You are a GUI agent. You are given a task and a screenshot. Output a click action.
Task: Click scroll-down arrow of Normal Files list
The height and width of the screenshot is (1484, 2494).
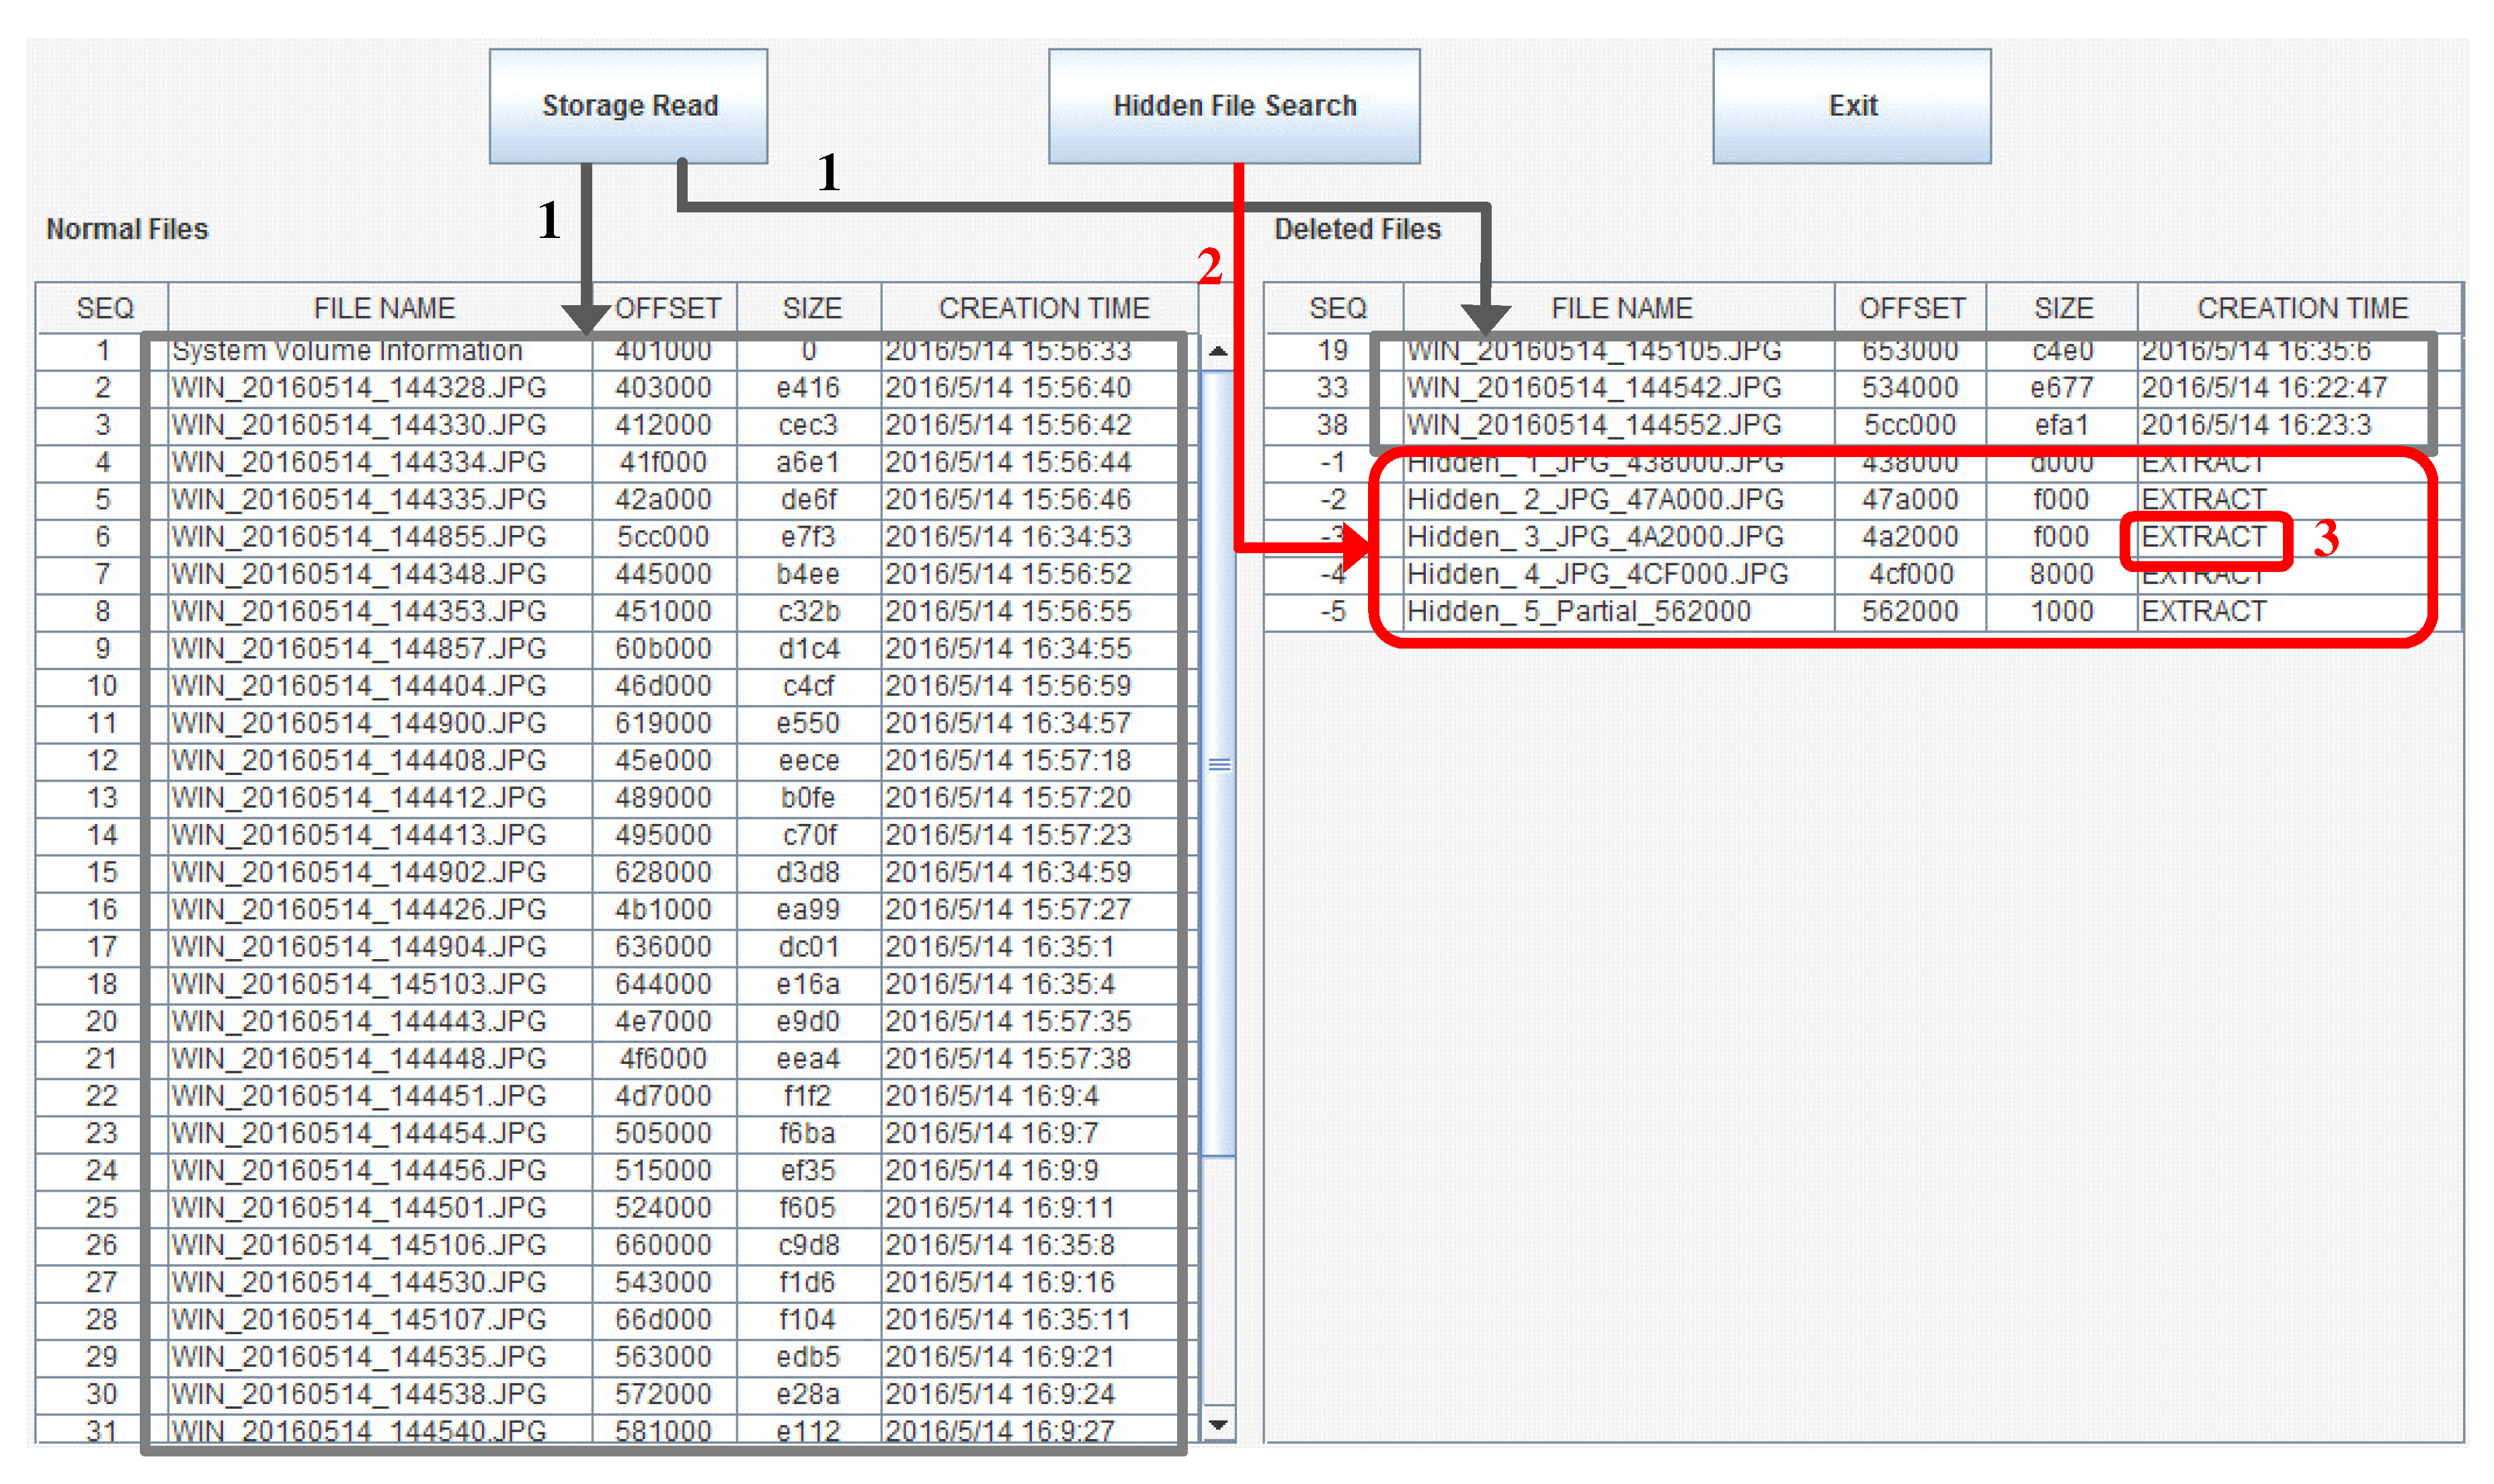1217,1424
